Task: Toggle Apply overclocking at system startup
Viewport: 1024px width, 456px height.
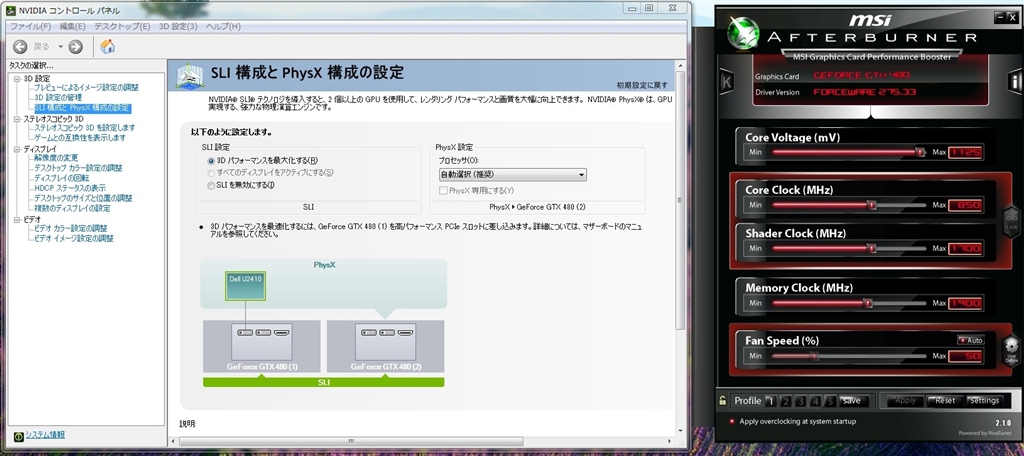Action: [x=732, y=421]
